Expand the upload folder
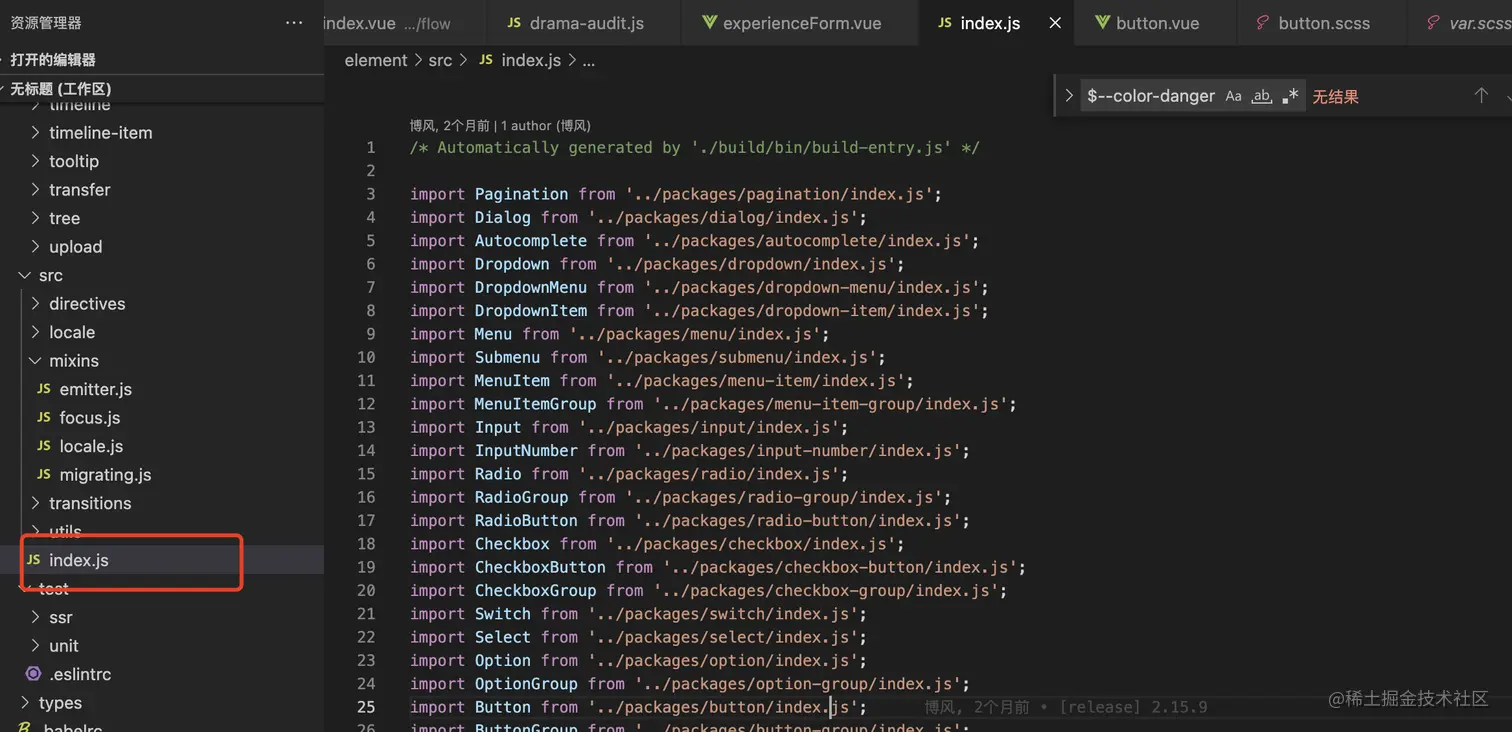 click(76, 246)
